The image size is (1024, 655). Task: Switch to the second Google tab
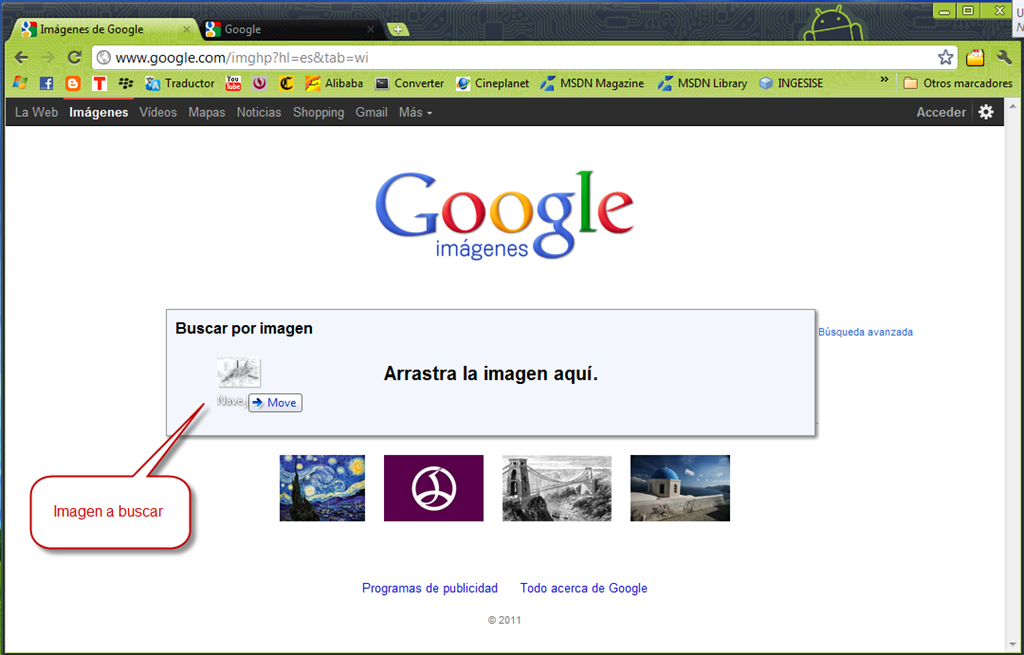(289, 29)
